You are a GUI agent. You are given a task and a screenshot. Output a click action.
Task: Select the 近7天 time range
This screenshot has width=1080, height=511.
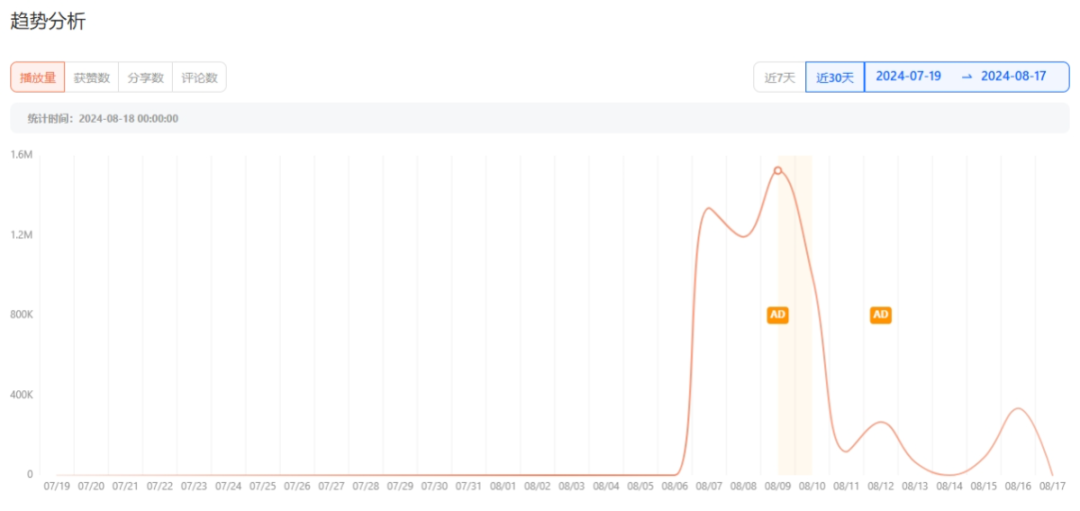click(779, 78)
